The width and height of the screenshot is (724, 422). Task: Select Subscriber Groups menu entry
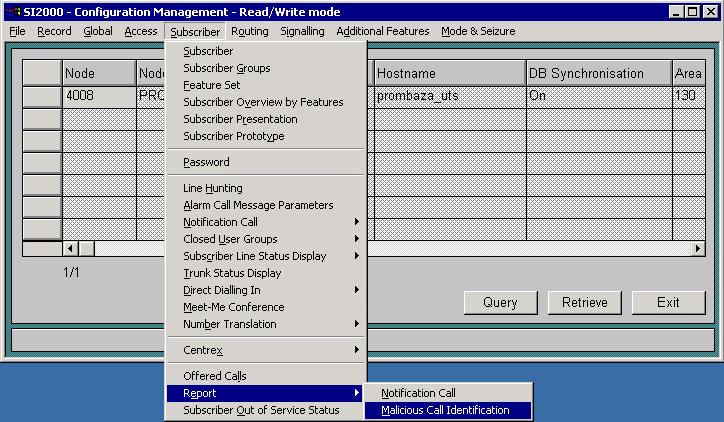226,68
